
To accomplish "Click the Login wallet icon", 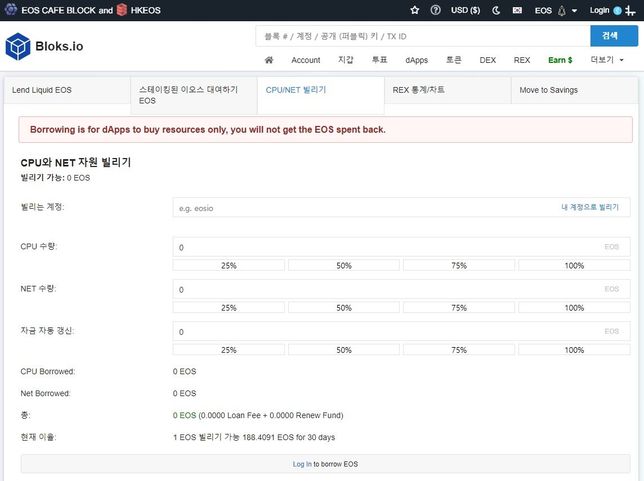I will pos(617,10).
